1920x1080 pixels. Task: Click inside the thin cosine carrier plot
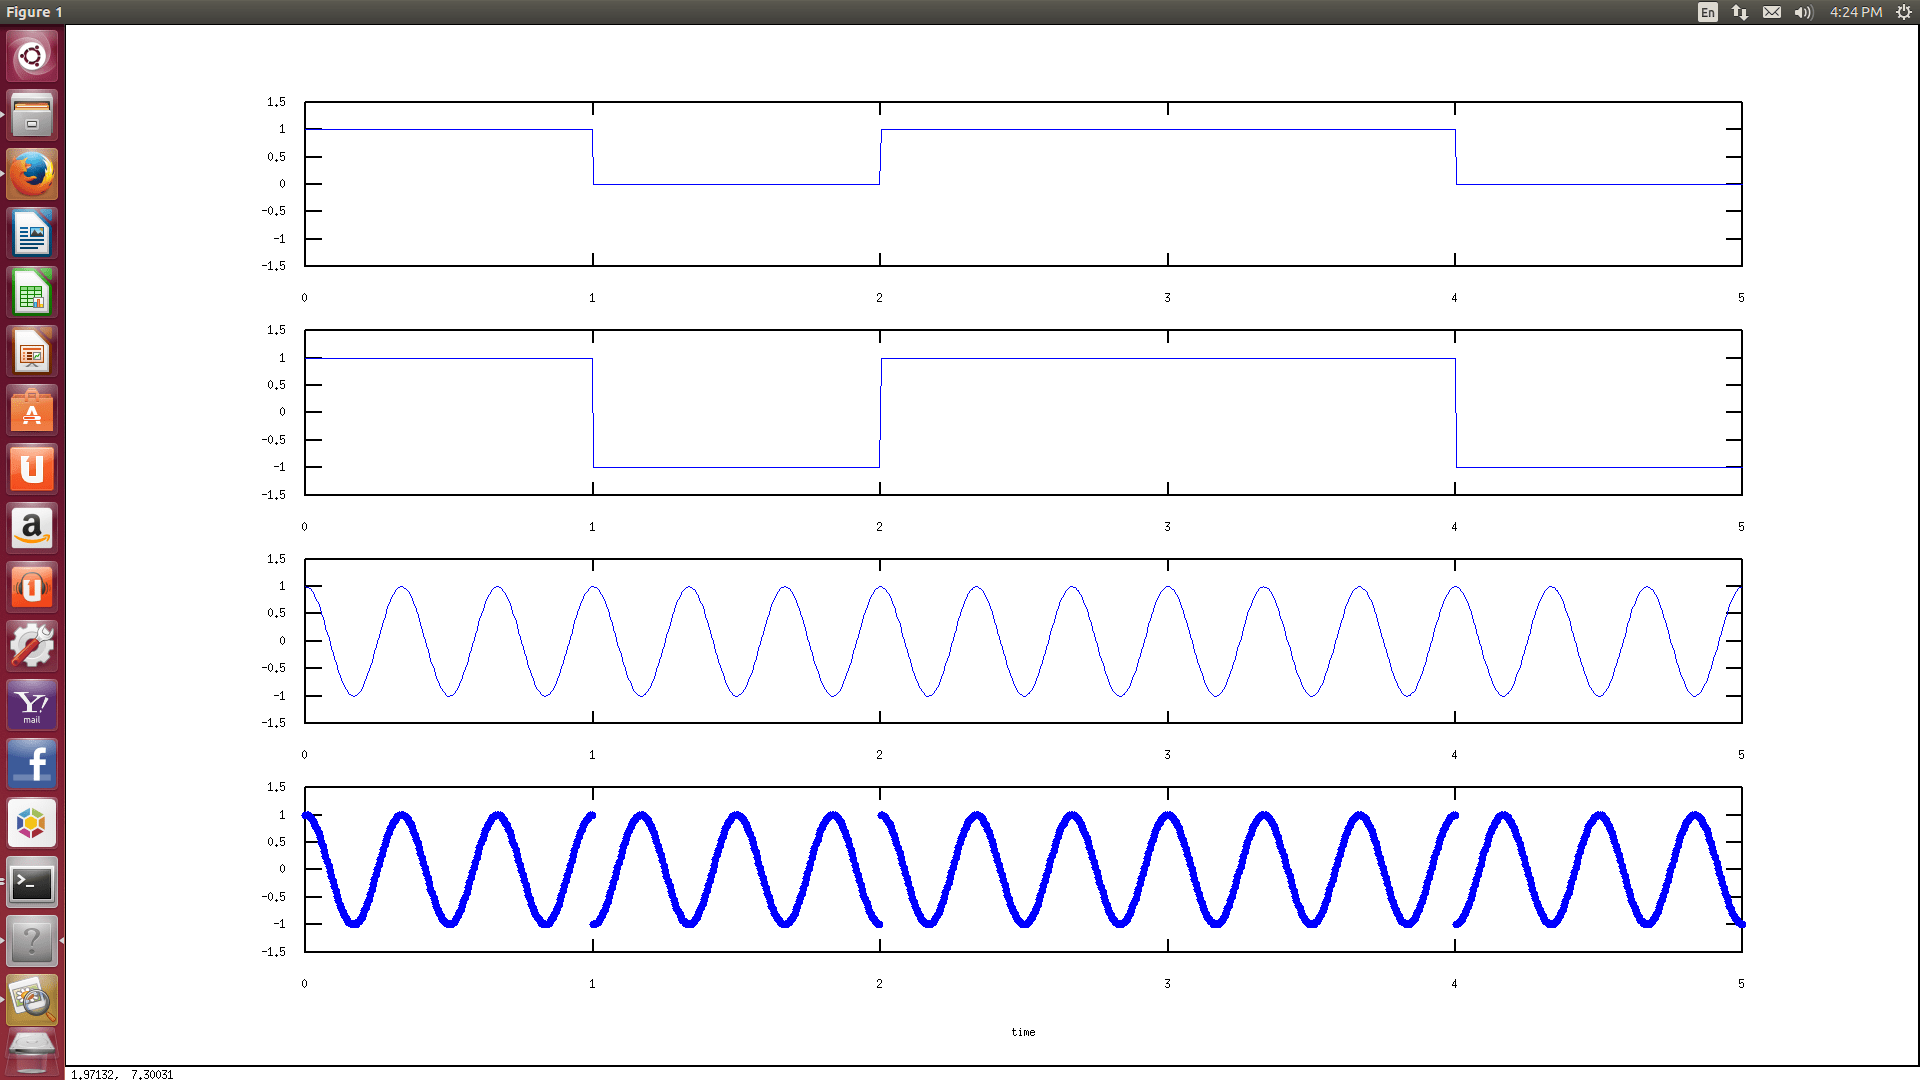pos(1023,641)
